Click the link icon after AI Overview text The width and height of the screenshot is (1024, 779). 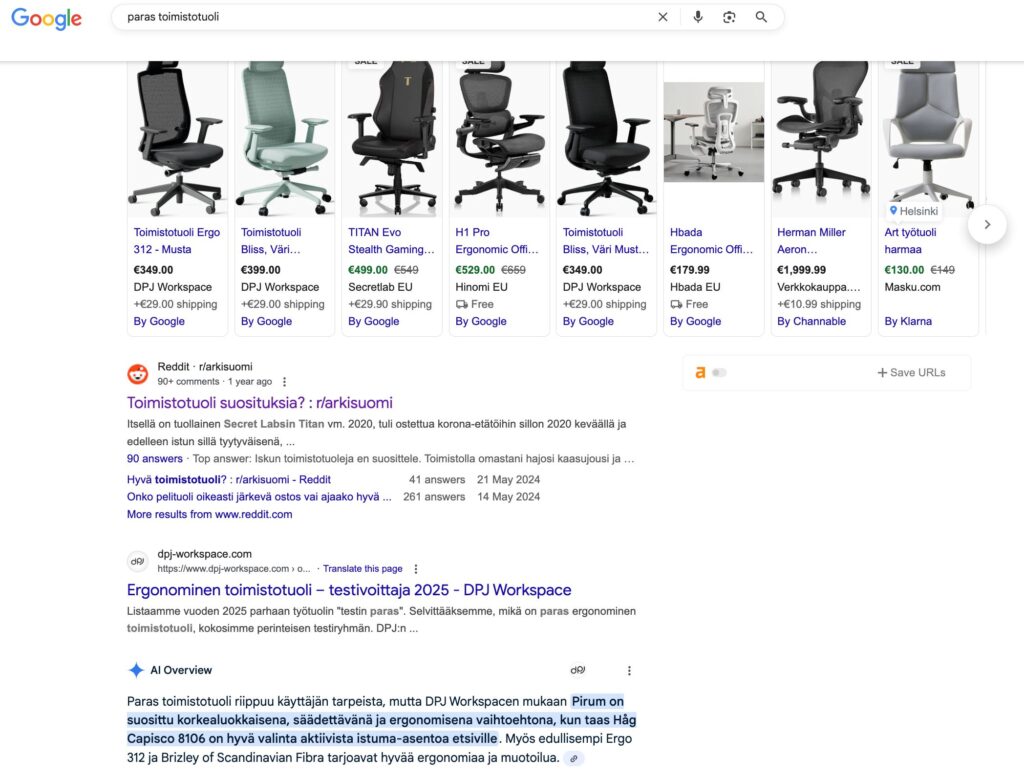pyautogui.click(x=573, y=759)
